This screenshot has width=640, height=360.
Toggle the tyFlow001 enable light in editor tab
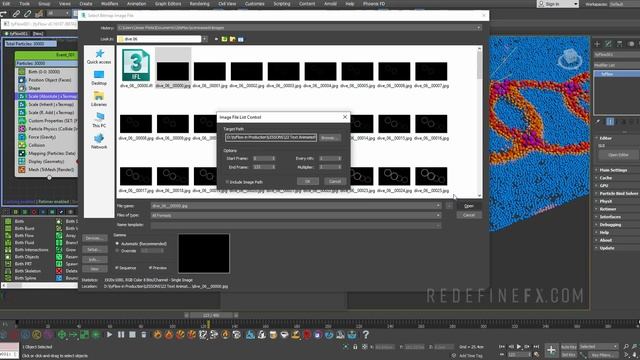tap(7, 33)
